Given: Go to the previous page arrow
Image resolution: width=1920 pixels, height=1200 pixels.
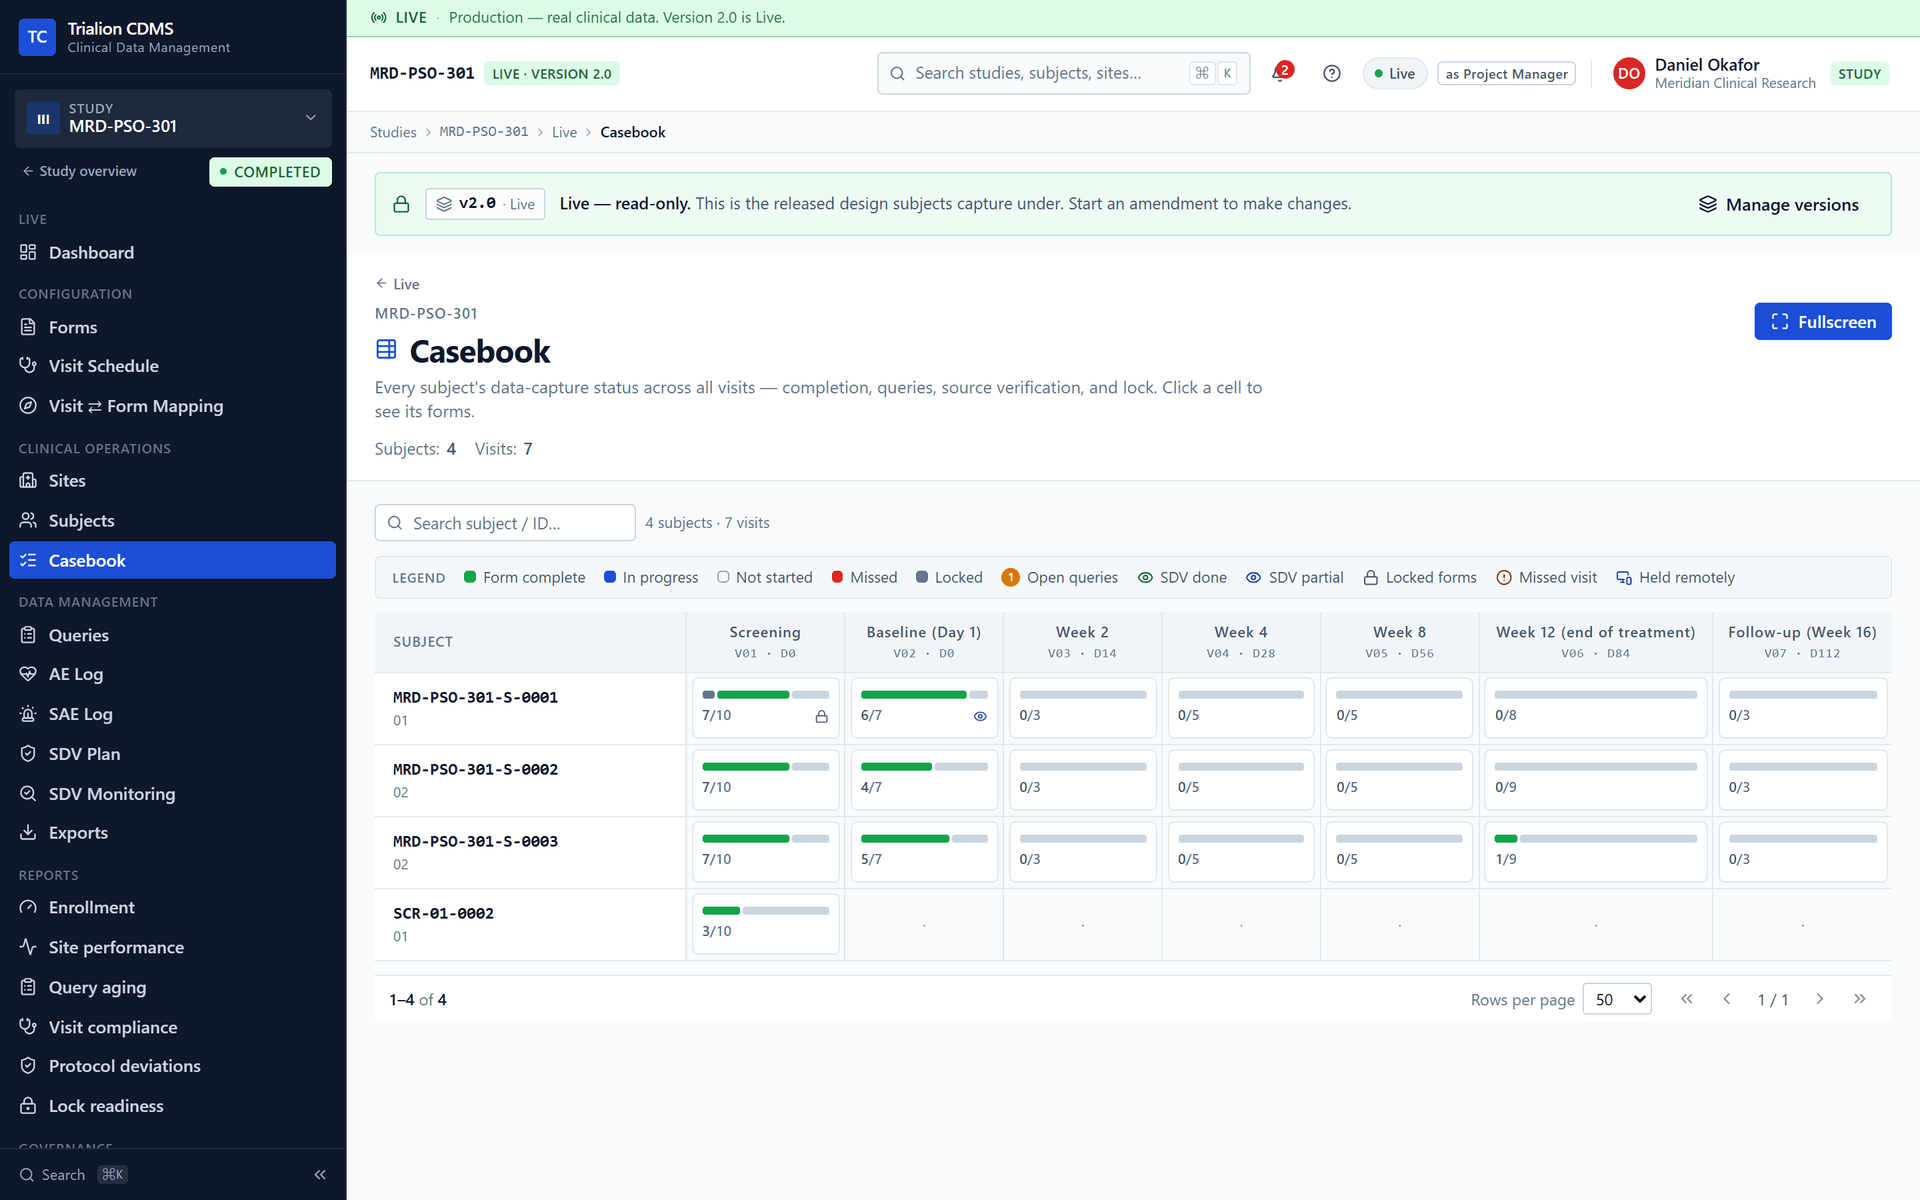Looking at the screenshot, I should pos(1726,999).
